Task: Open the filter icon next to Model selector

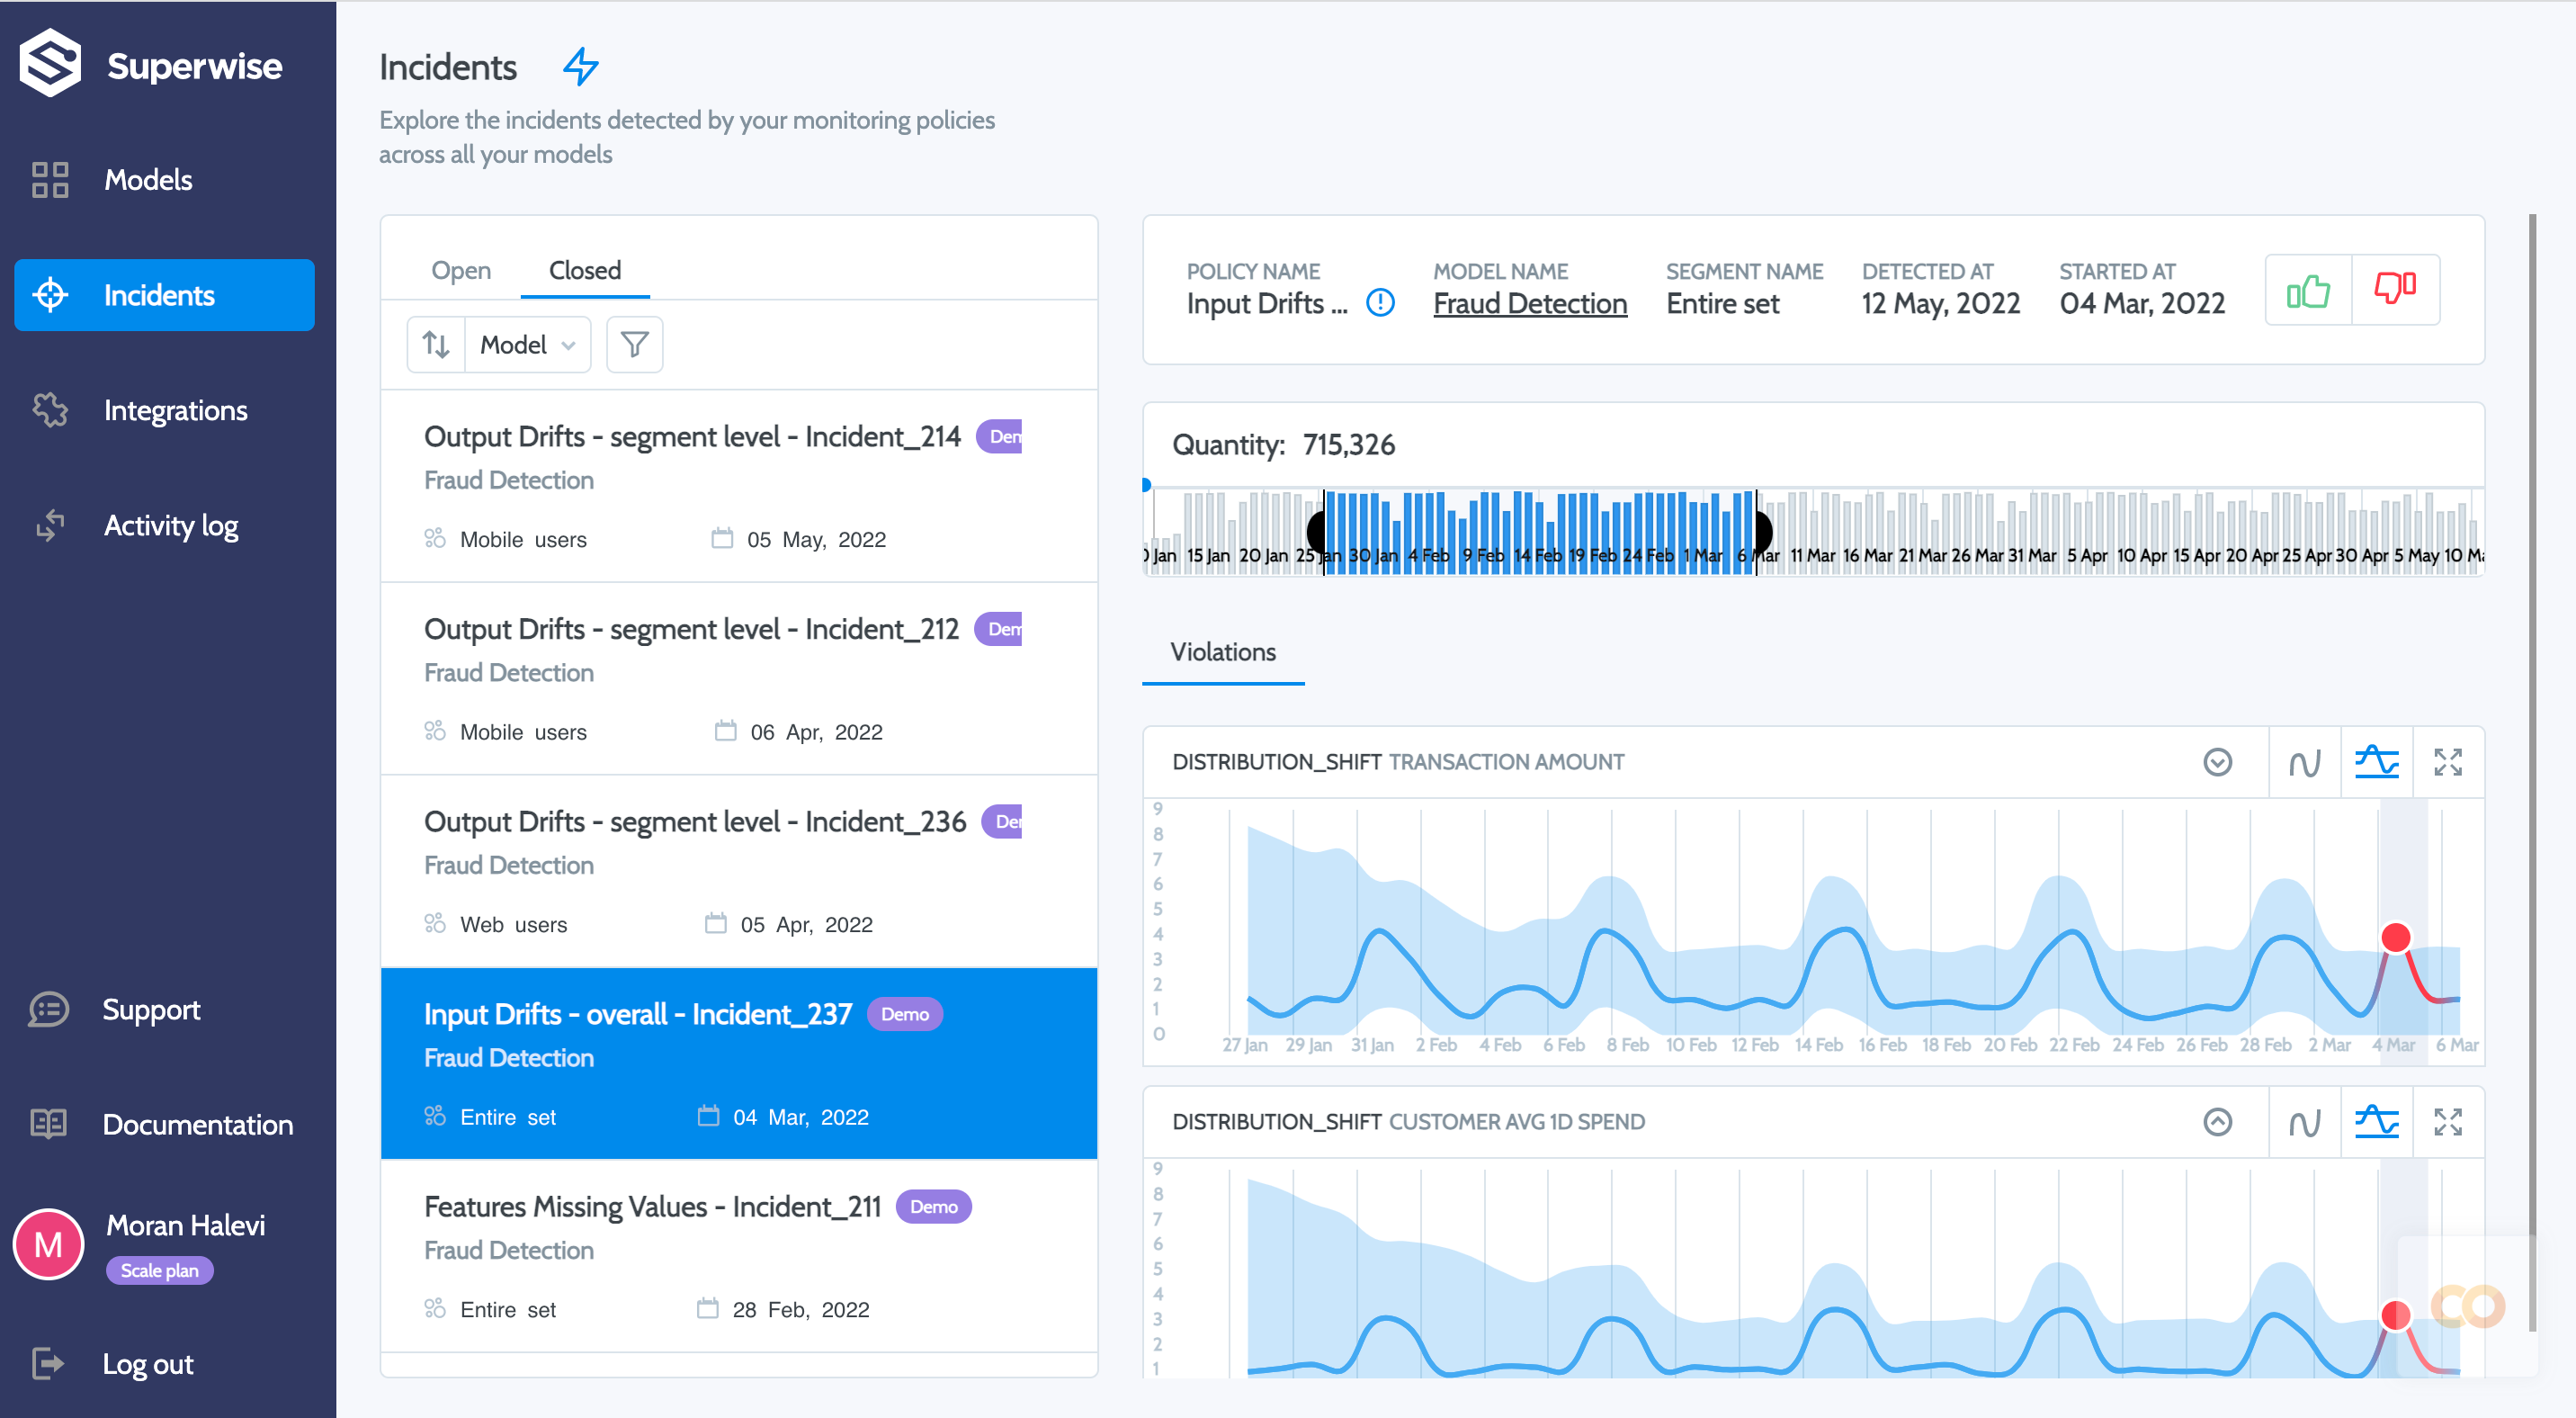Action: [635, 344]
